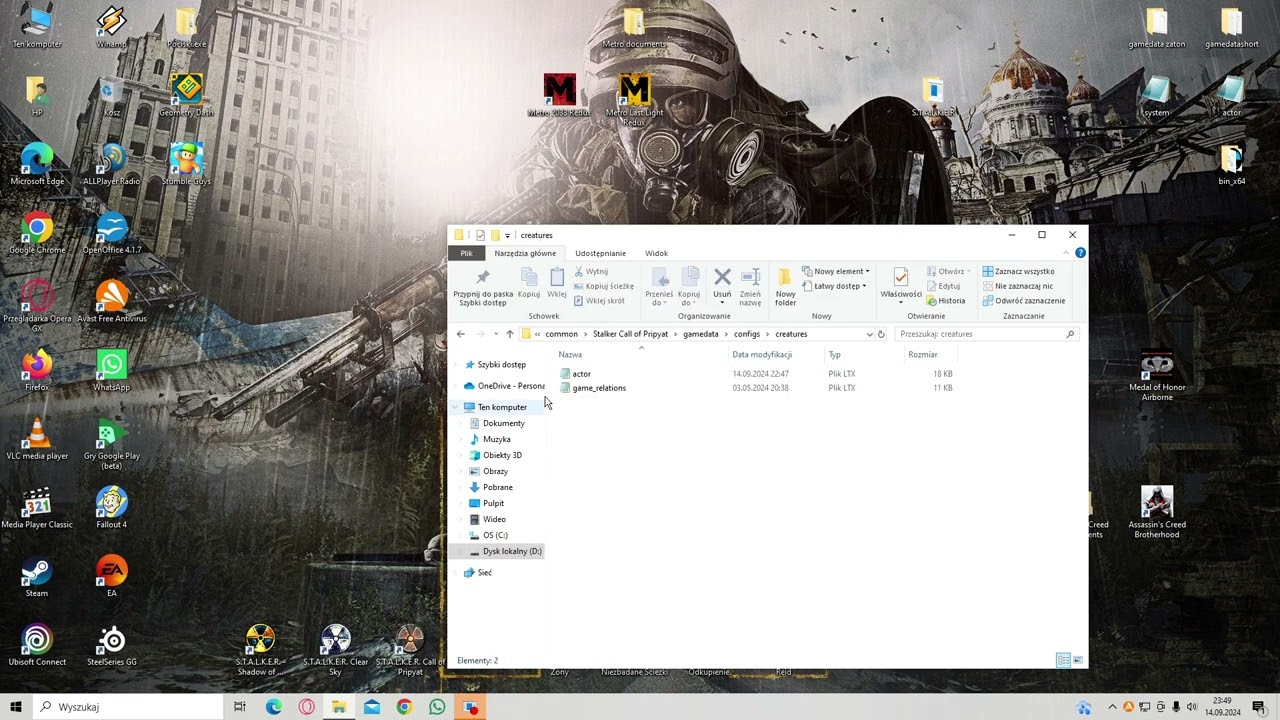
Task: Click Przypnij do paska Szybki dostęp pin icon
Action: [x=483, y=285]
